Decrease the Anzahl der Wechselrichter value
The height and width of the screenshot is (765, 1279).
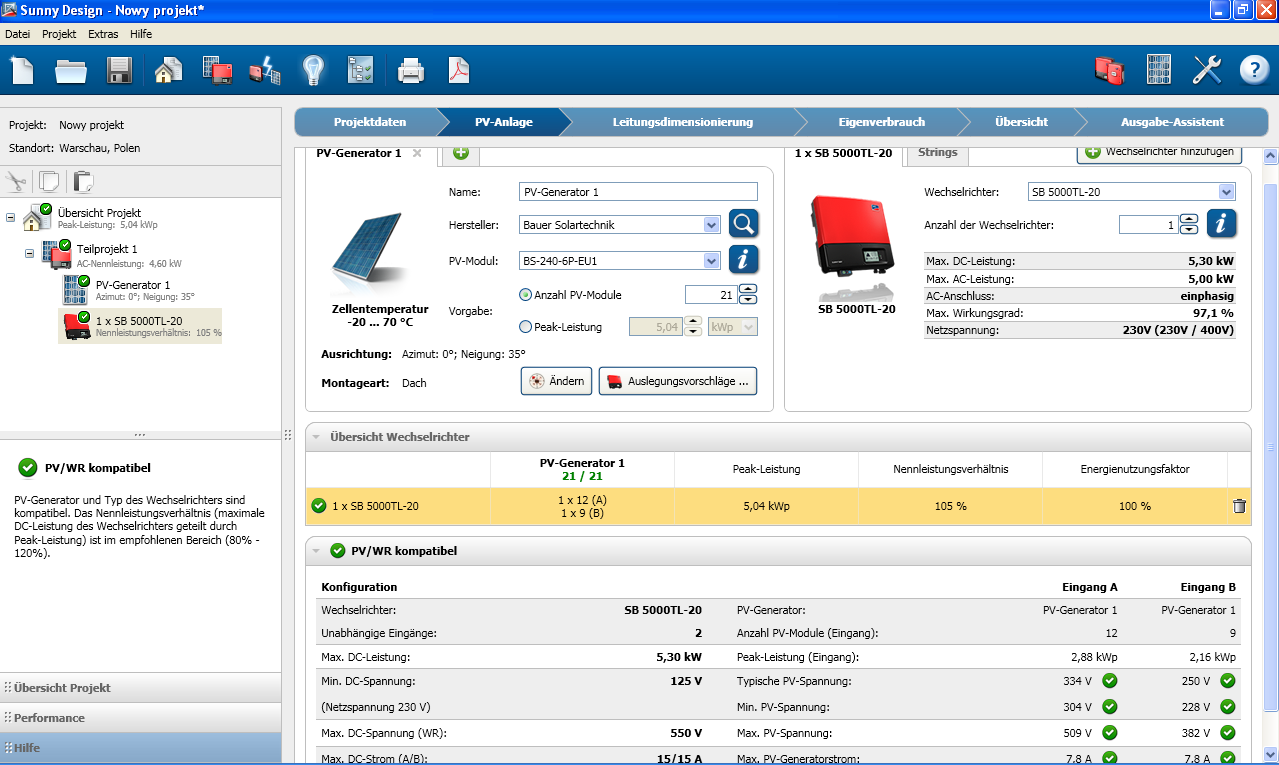coord(1189,230)
